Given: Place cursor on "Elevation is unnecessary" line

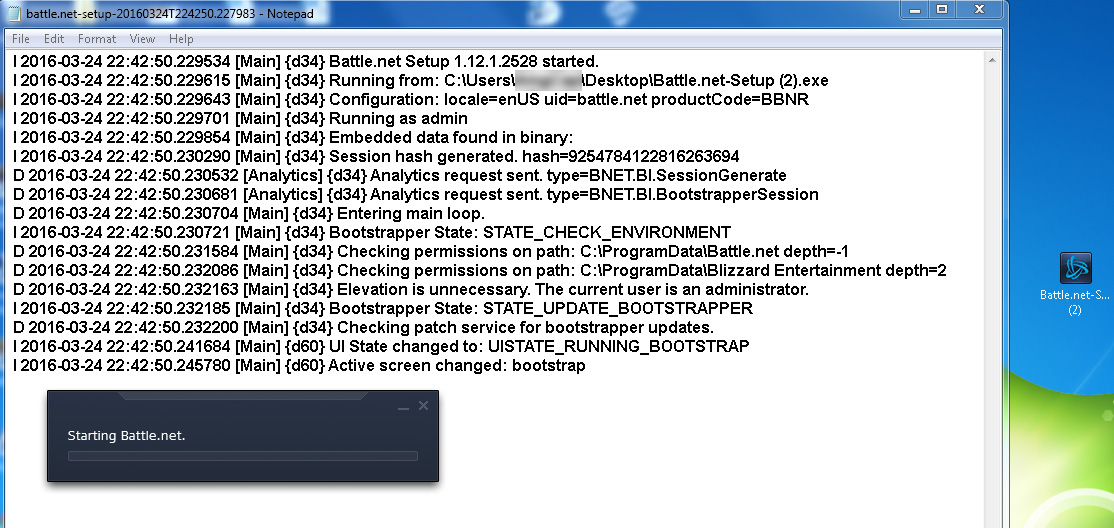Looking at the screenshot, I should (570, 289).
